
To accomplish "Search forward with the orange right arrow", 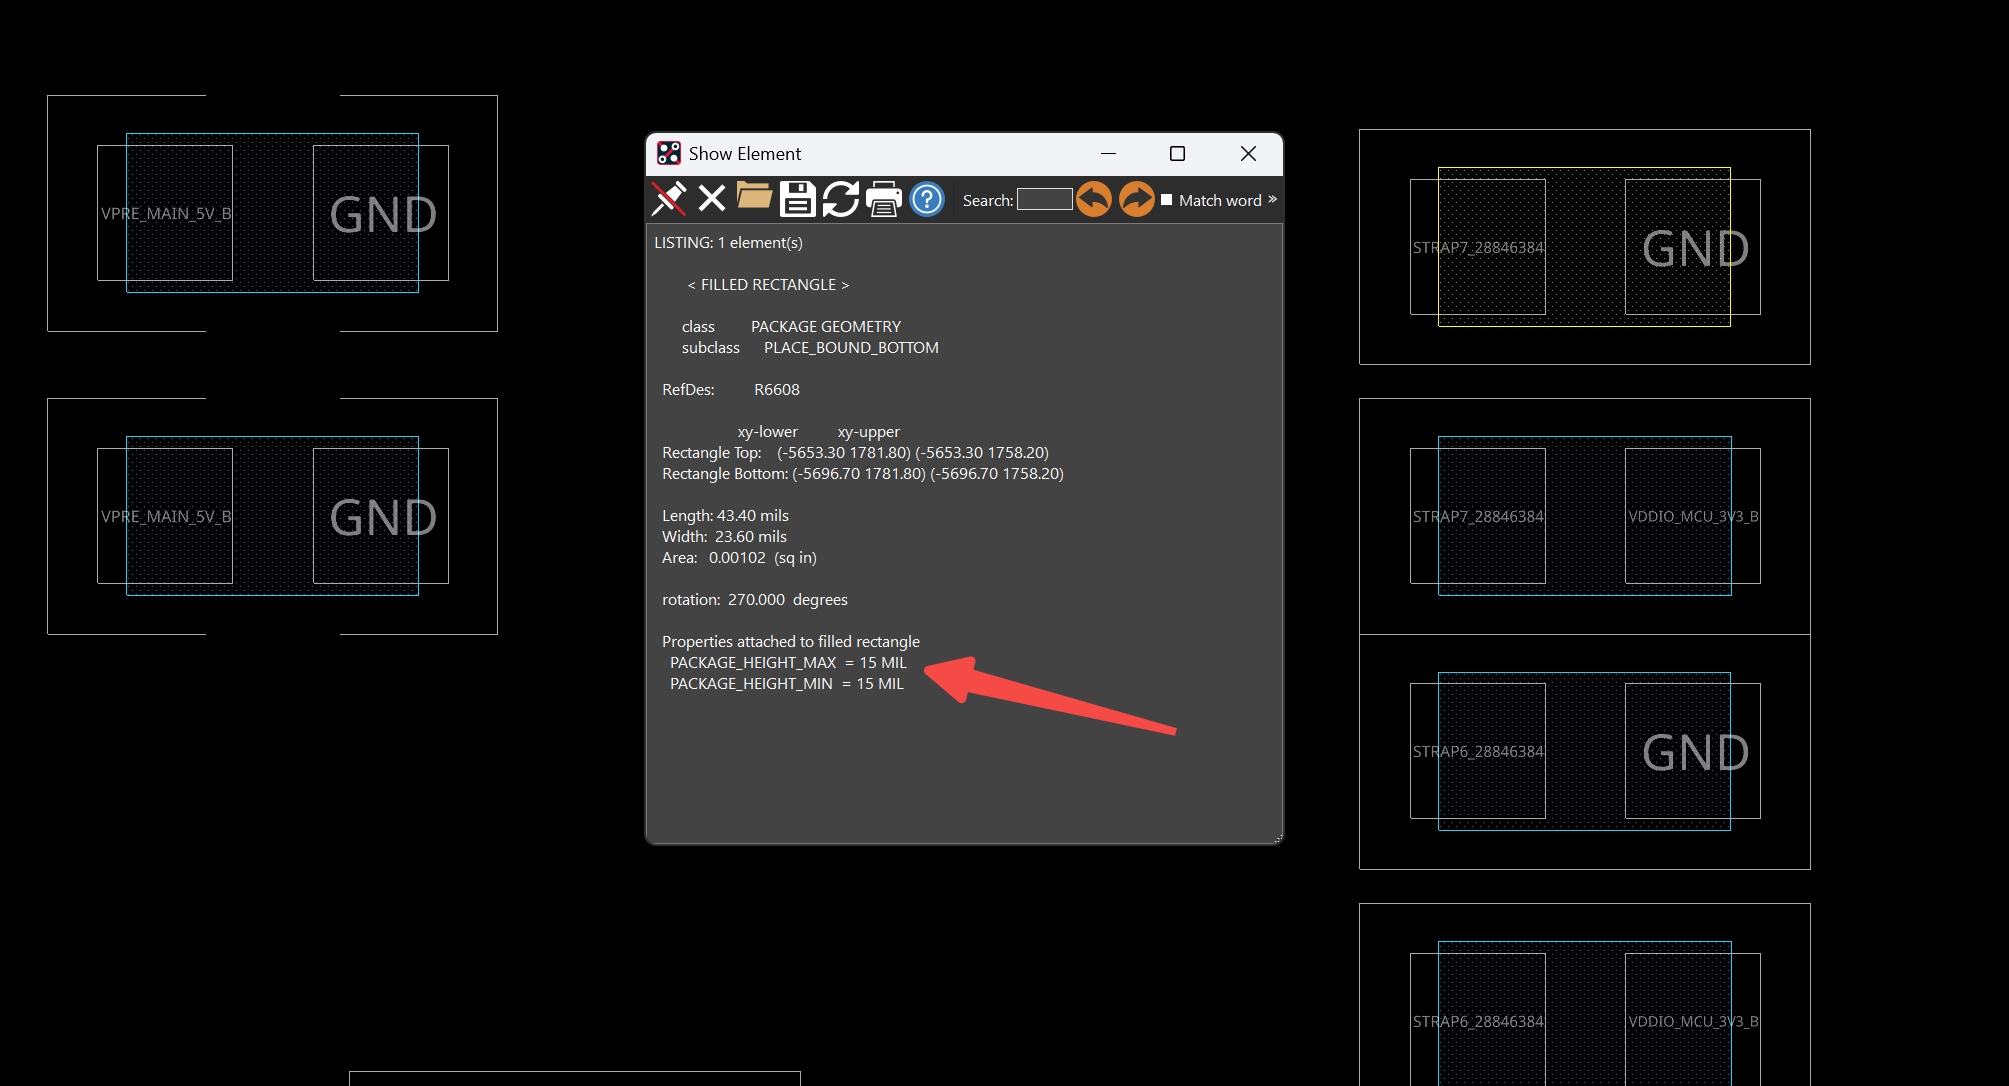I will [x=1136, y=199].
